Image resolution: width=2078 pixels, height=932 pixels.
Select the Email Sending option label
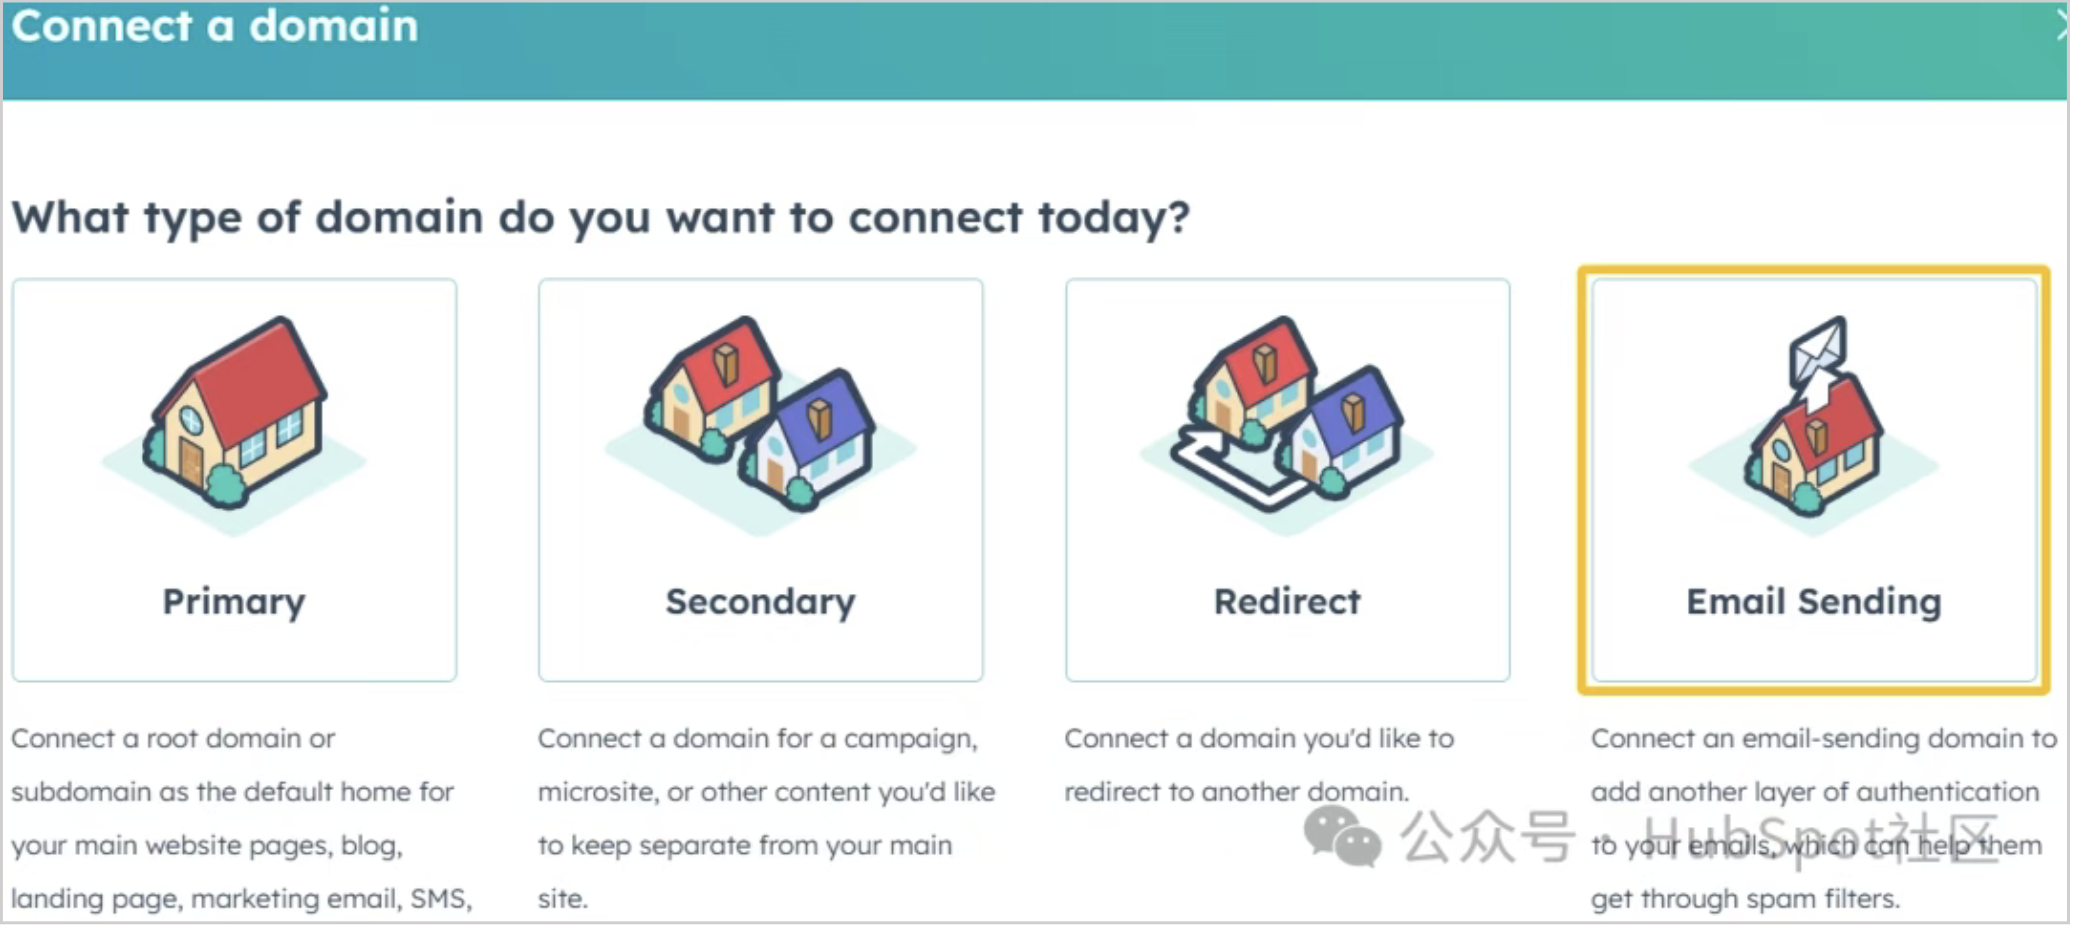click(x=1813, y=602)
